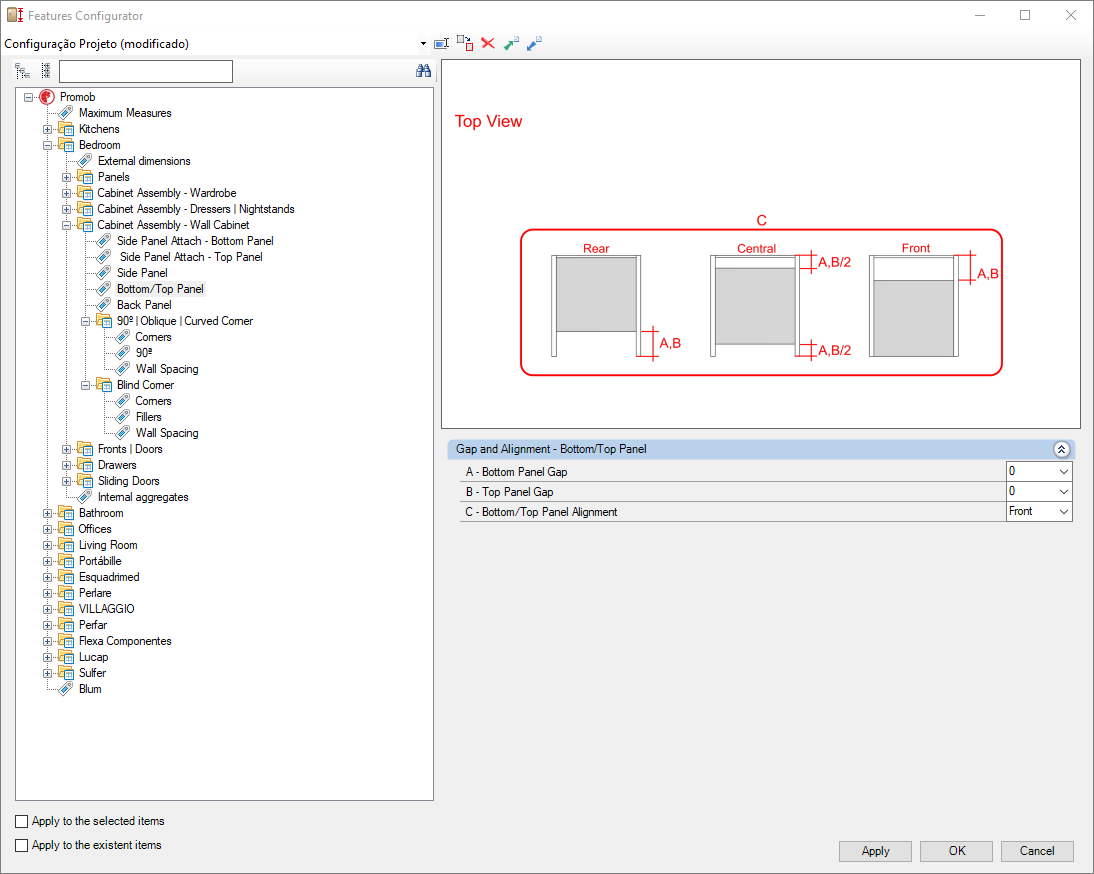Open the Bottom/Top Panel Alignment dropdown
Image resolution: width=1094 pixels, height=874 pixels.
click(1063, 512)
